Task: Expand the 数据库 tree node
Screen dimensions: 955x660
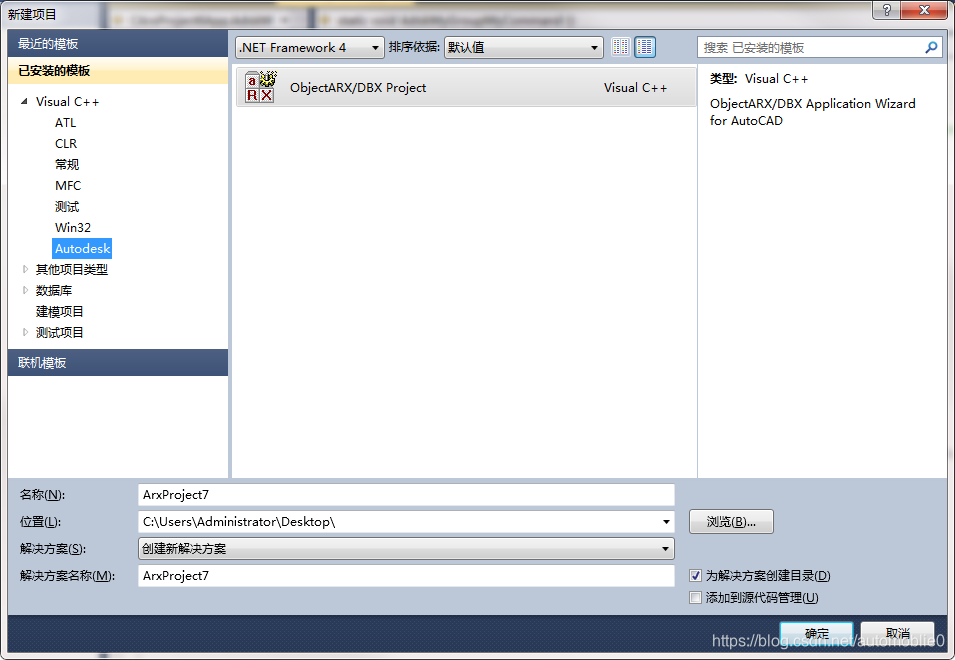Action: click(x=25, y=290)
